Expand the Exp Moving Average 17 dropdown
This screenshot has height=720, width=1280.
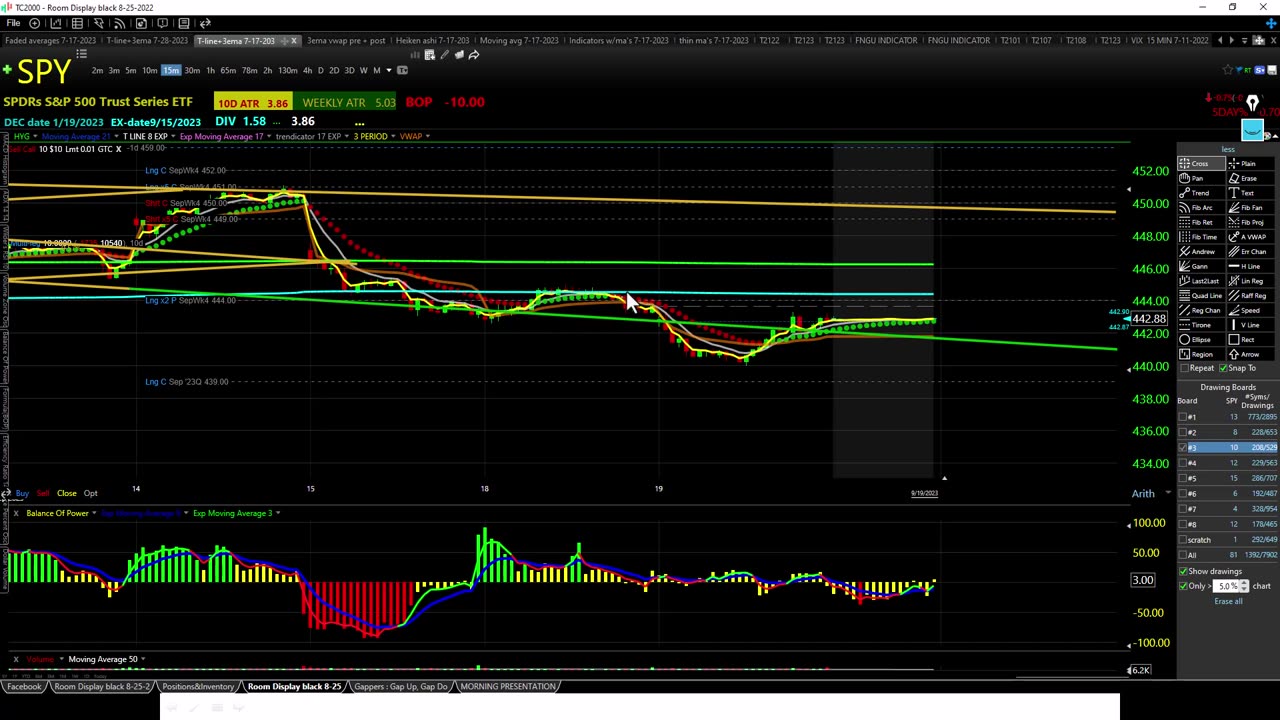pyautogui.click(x=271, y=136)
